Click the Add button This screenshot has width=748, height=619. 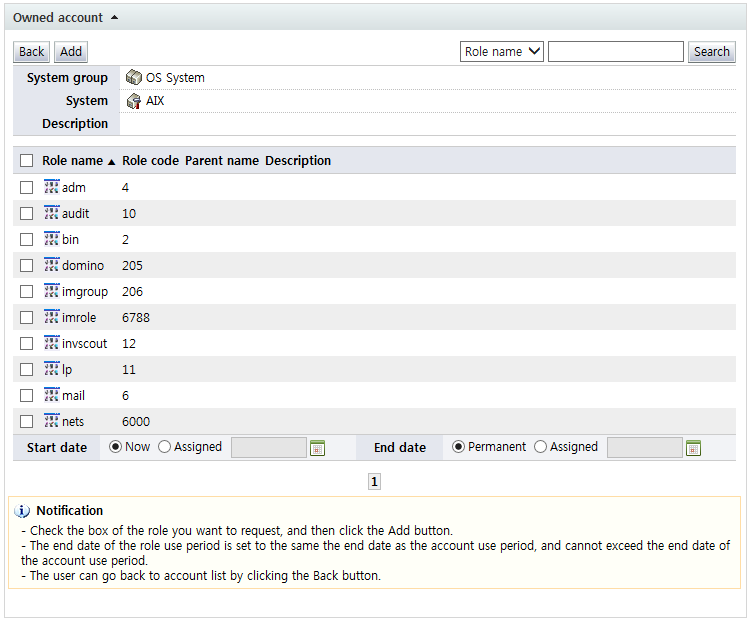(71, 52)
